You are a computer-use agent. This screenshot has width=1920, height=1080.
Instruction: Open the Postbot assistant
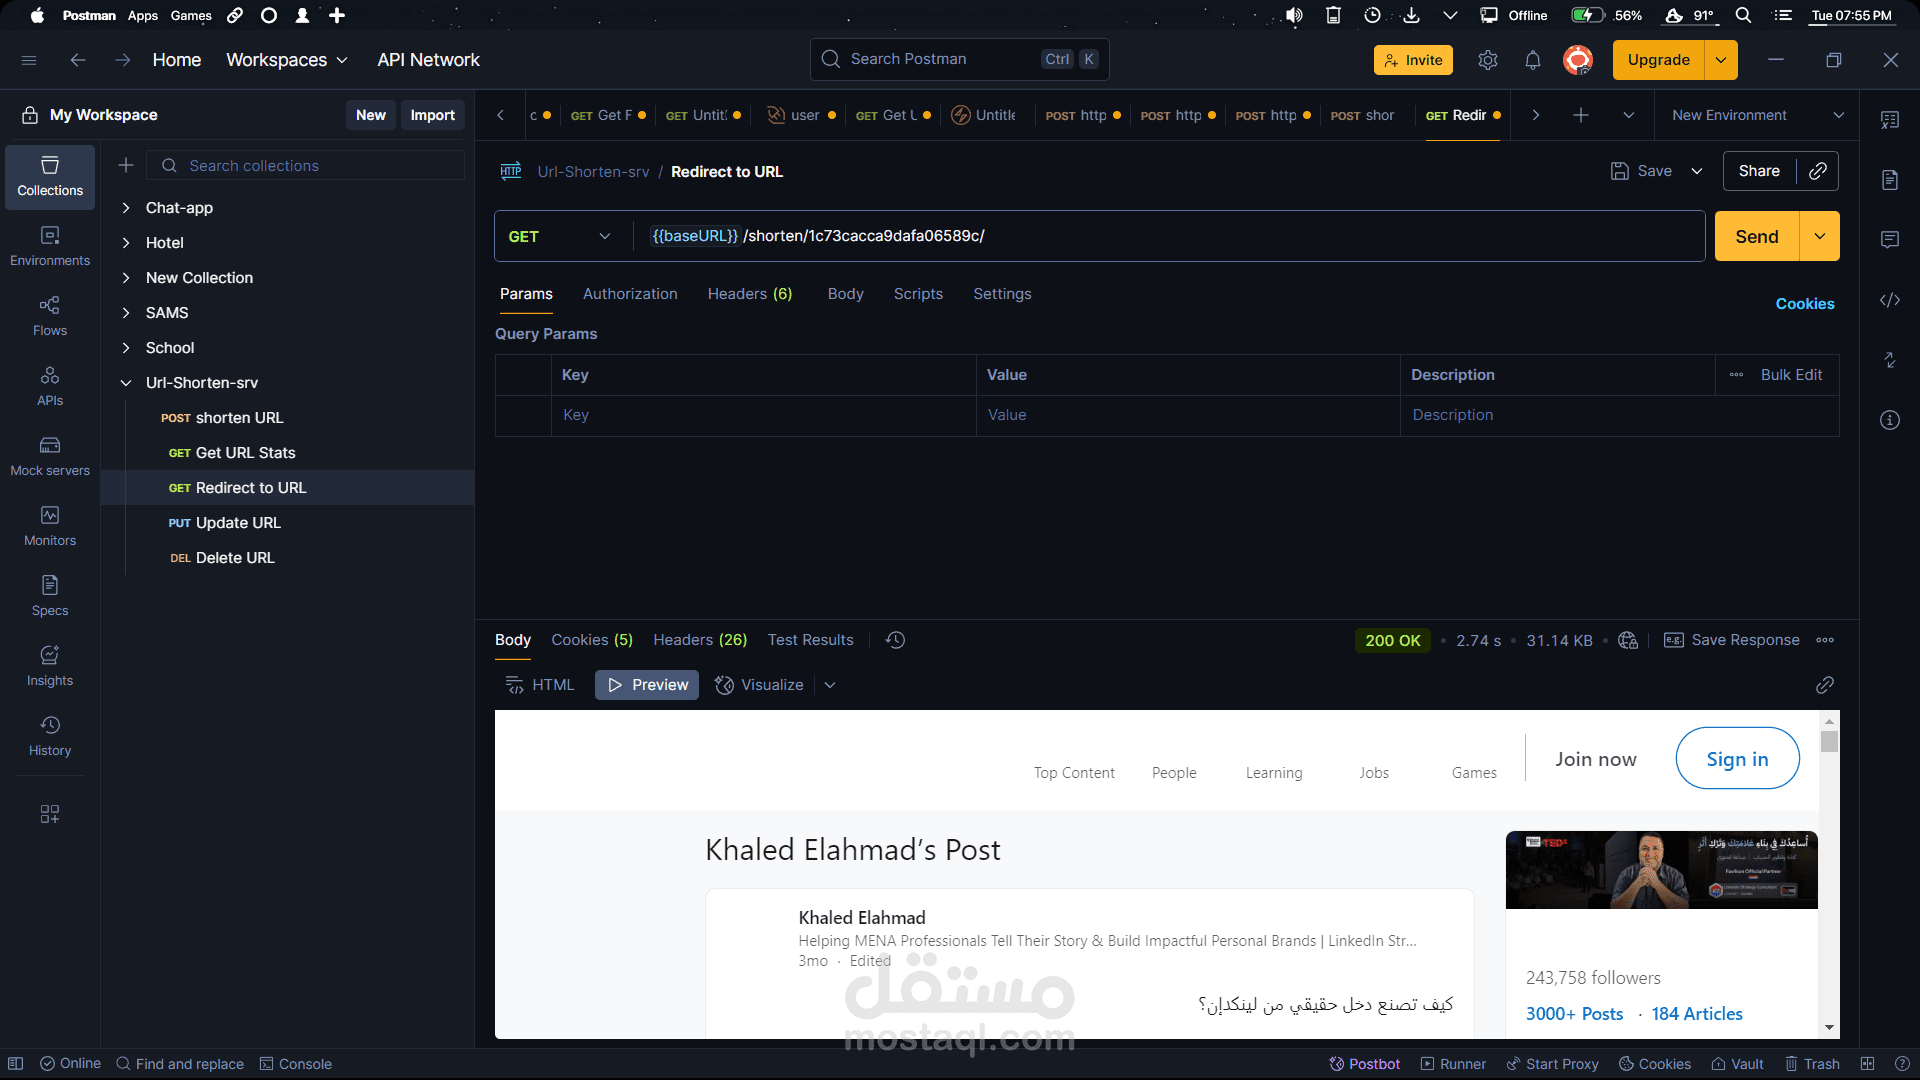1364,1064
